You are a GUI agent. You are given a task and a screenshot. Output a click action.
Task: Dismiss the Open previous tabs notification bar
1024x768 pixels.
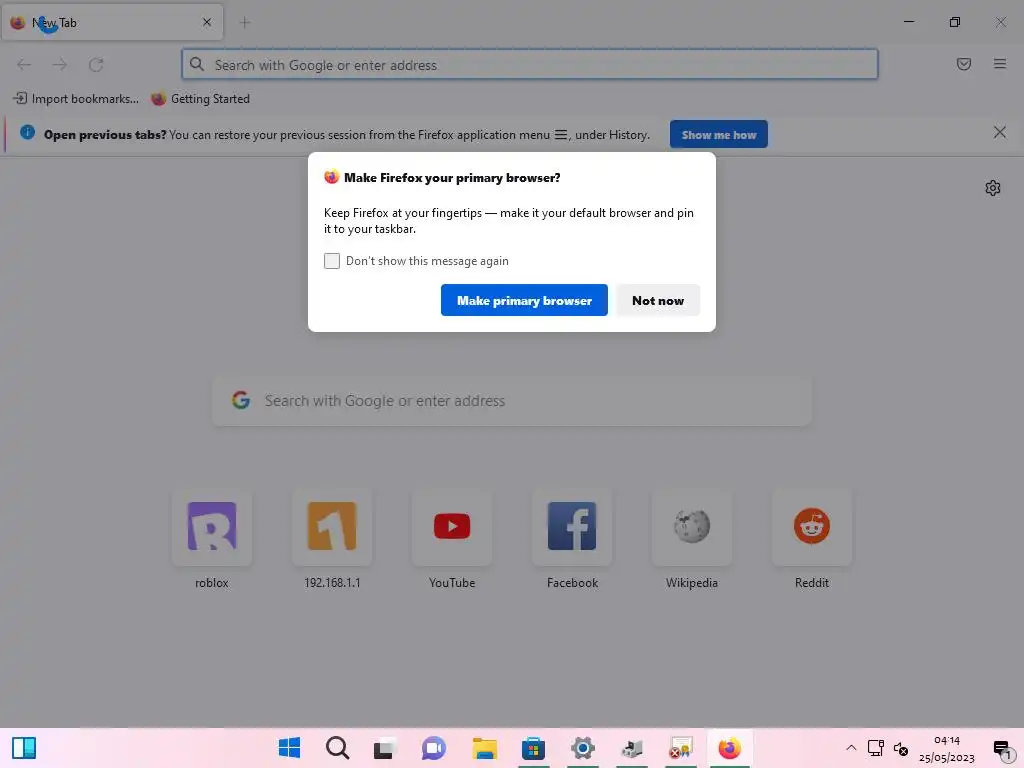point(1000,133)
